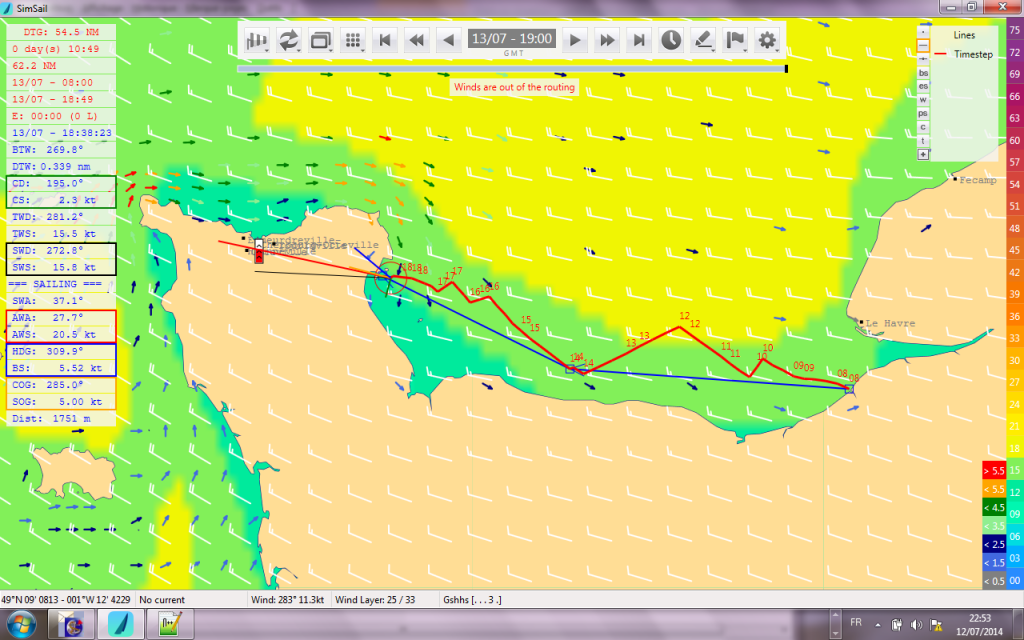Viewport: 1024px width, 640px height.
Task: Toggle the 'ps' legend button
Action: pos(923,114)
